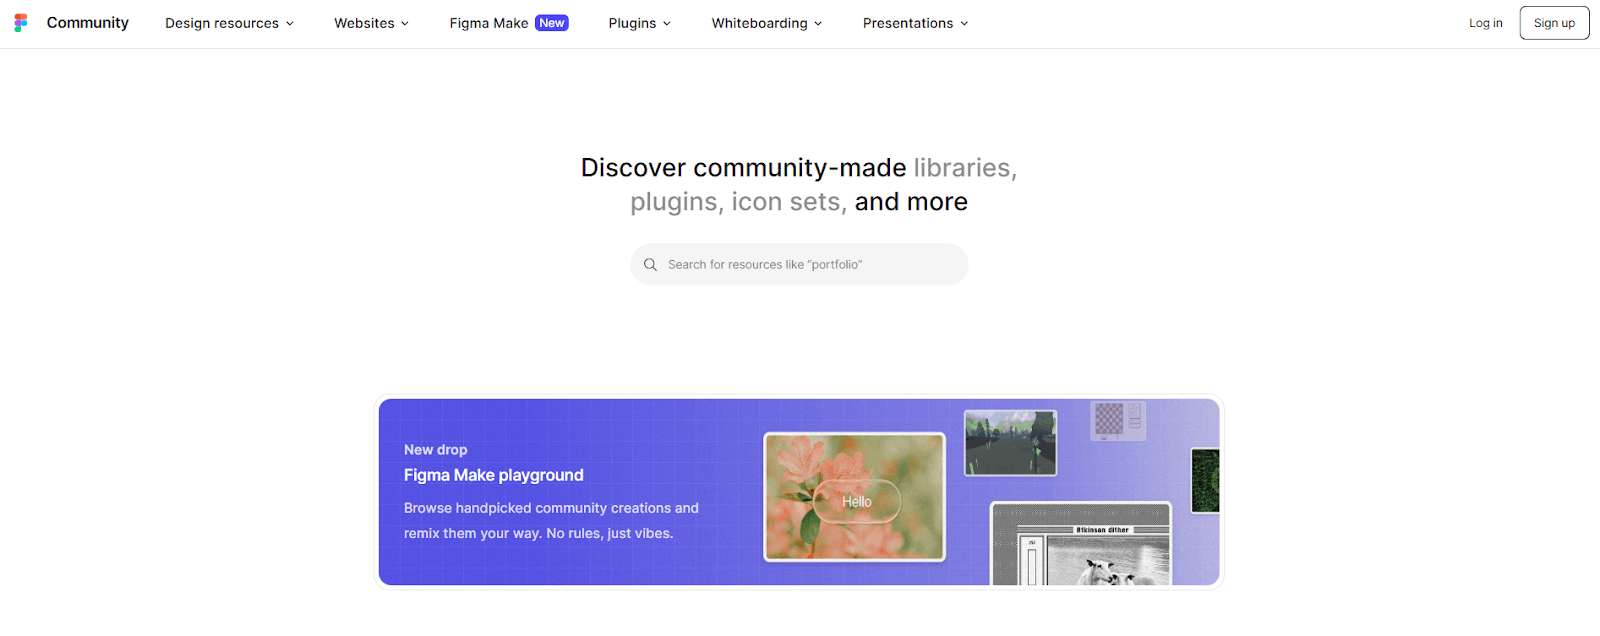Click the Figma logo icon
The image size is (1600, 636).
pos(21,23)
